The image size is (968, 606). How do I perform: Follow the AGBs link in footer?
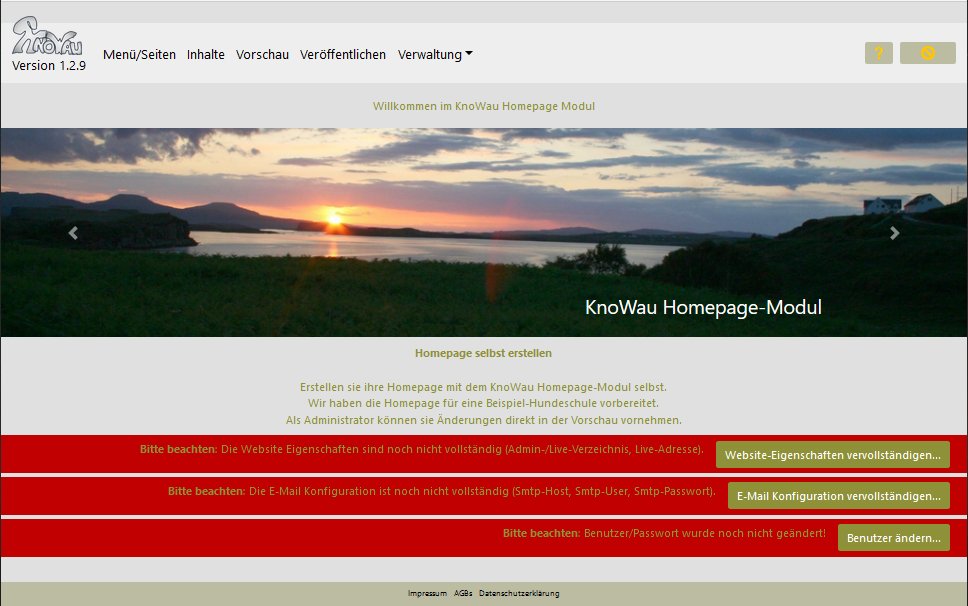[x=463, y=593]
